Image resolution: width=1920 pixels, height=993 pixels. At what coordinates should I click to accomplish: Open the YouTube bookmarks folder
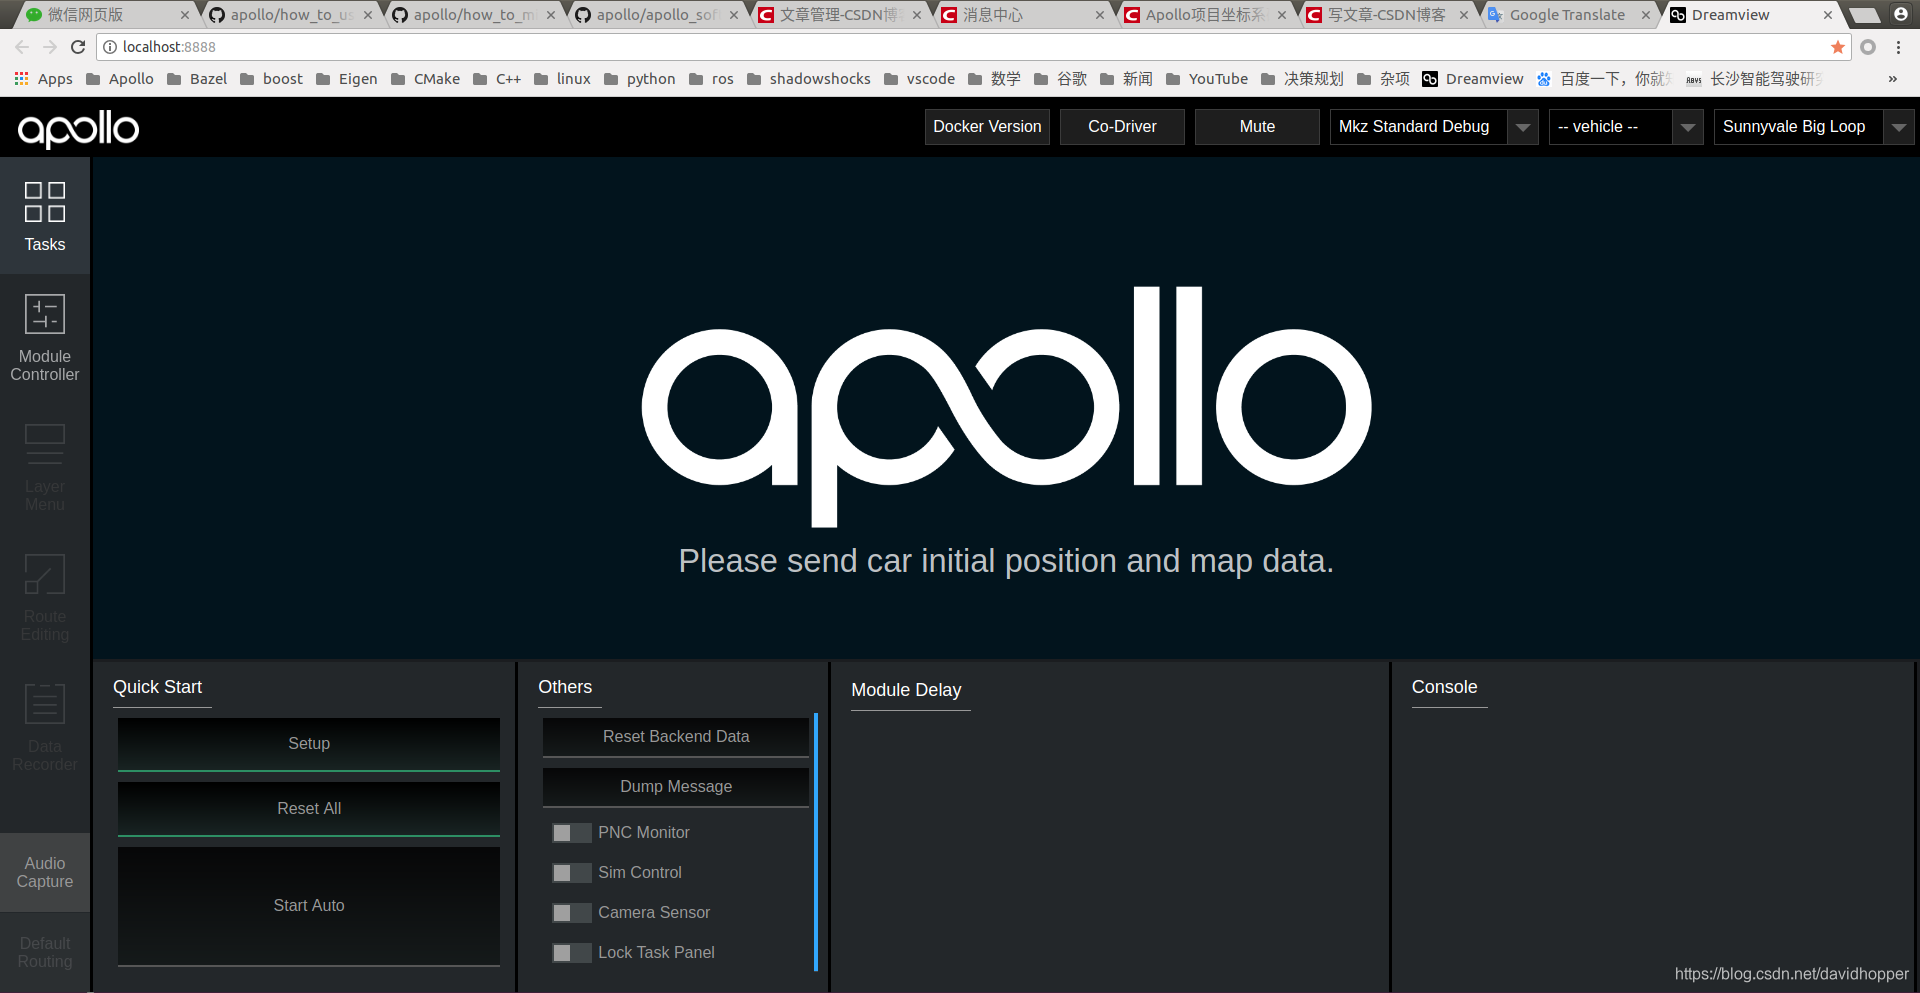point(1207,79)
